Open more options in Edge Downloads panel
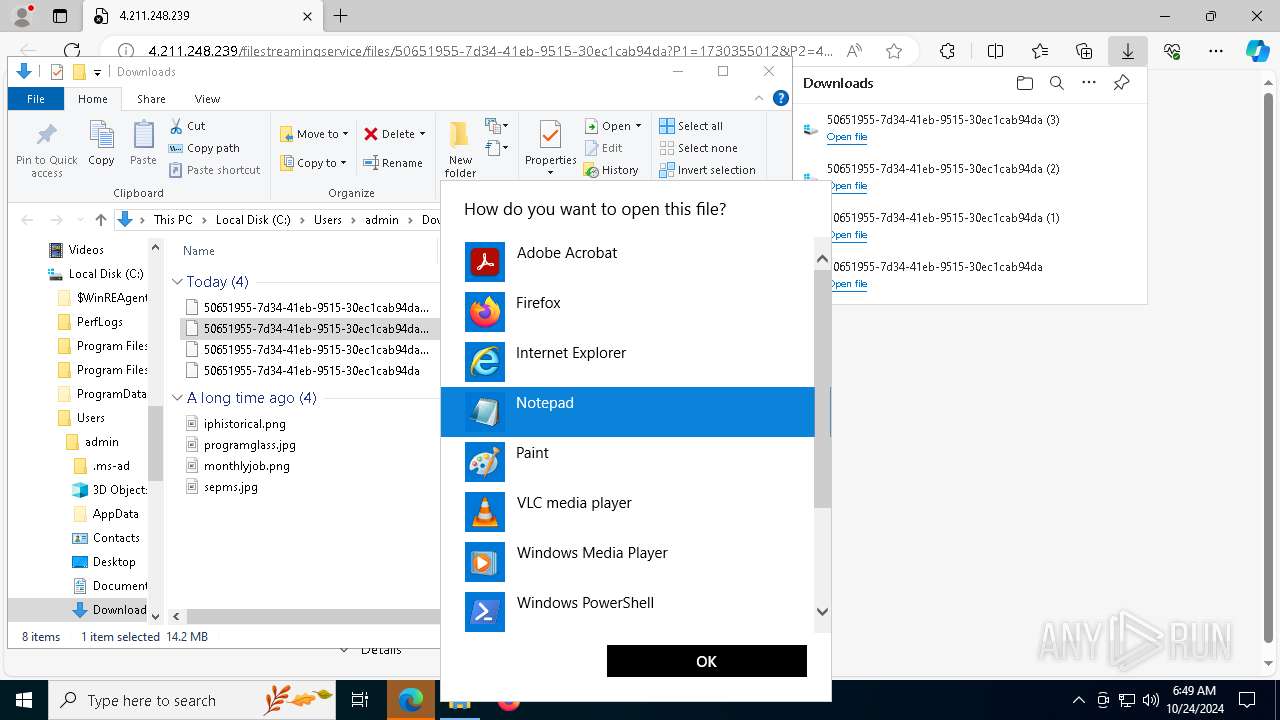 (1089, 83)
